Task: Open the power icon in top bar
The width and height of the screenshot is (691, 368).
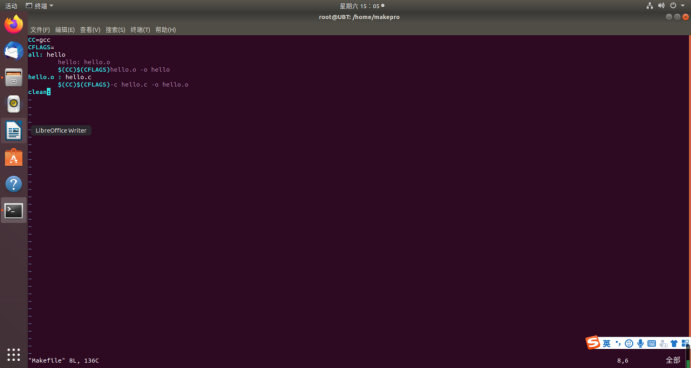Action: pos(673,6)
